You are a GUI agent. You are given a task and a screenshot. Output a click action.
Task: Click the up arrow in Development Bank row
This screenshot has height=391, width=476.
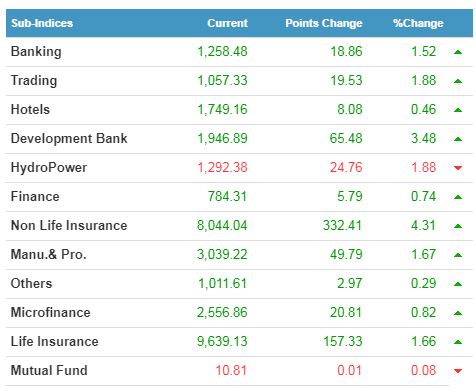pyautogui.click(x=458, y=139)
